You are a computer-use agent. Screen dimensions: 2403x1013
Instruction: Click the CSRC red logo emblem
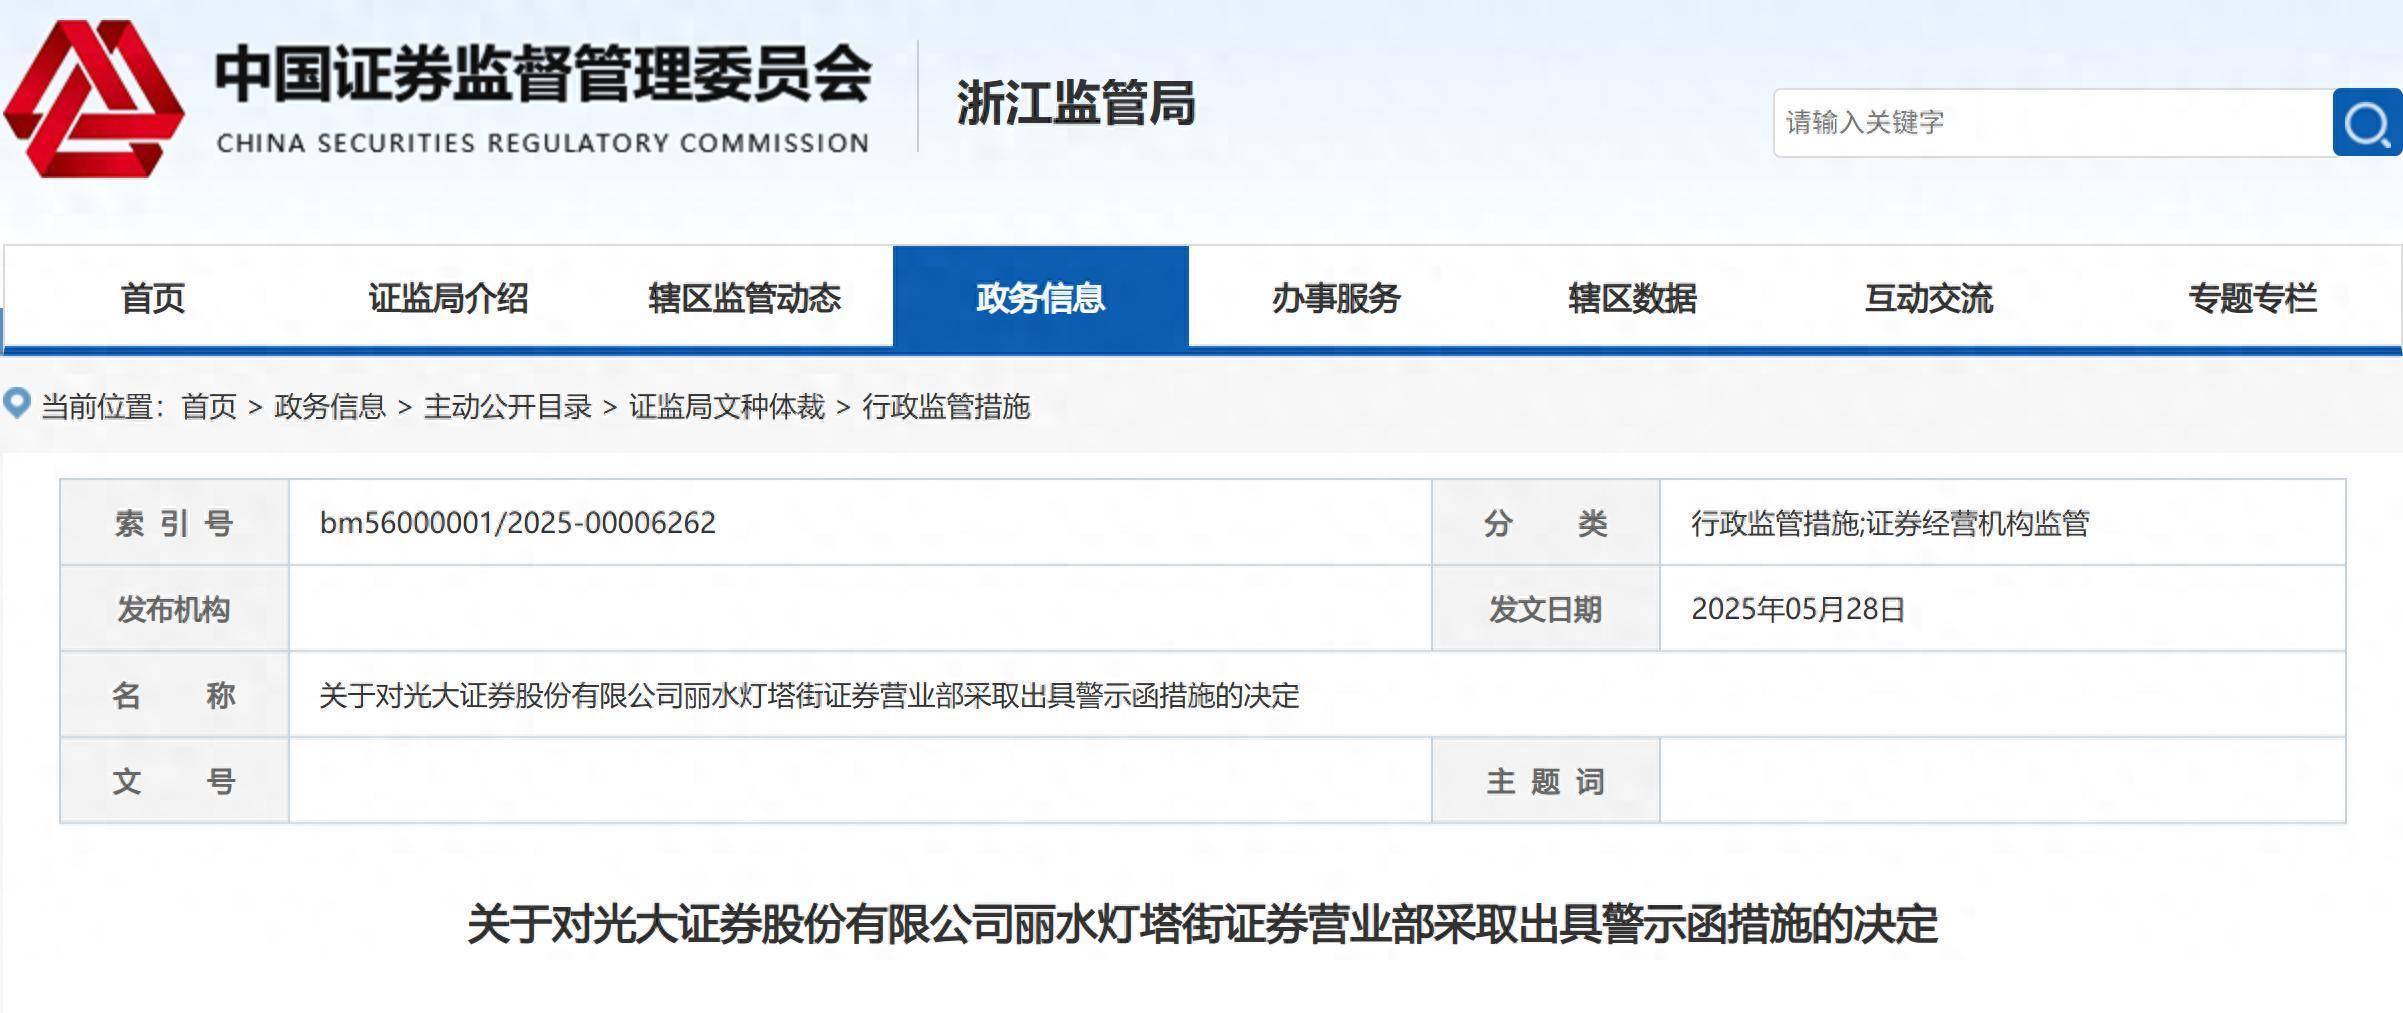94,99
